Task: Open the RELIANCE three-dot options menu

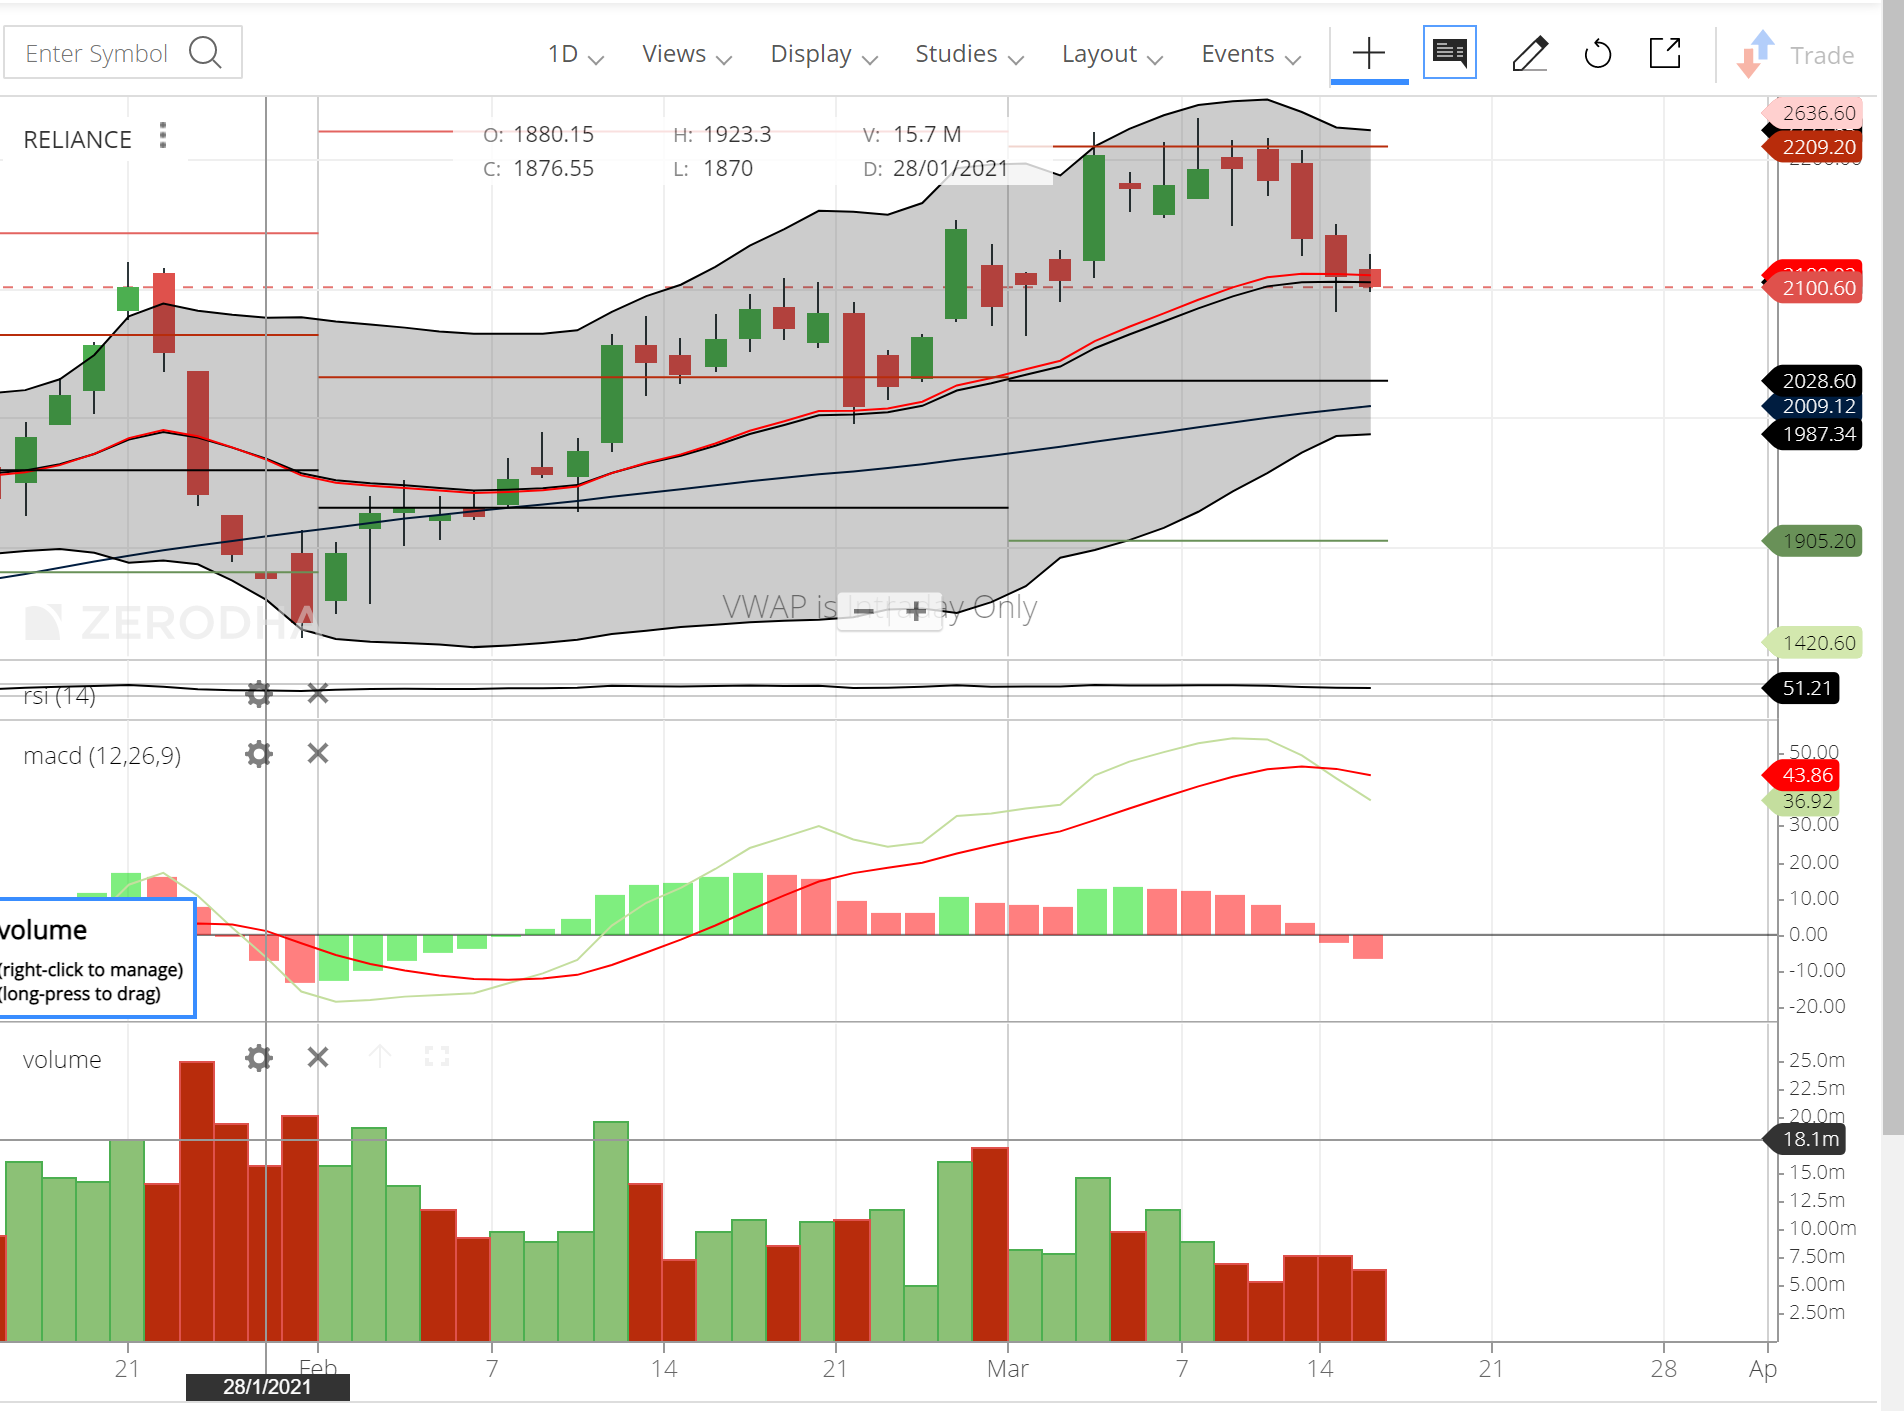Action: pos(162,135)
